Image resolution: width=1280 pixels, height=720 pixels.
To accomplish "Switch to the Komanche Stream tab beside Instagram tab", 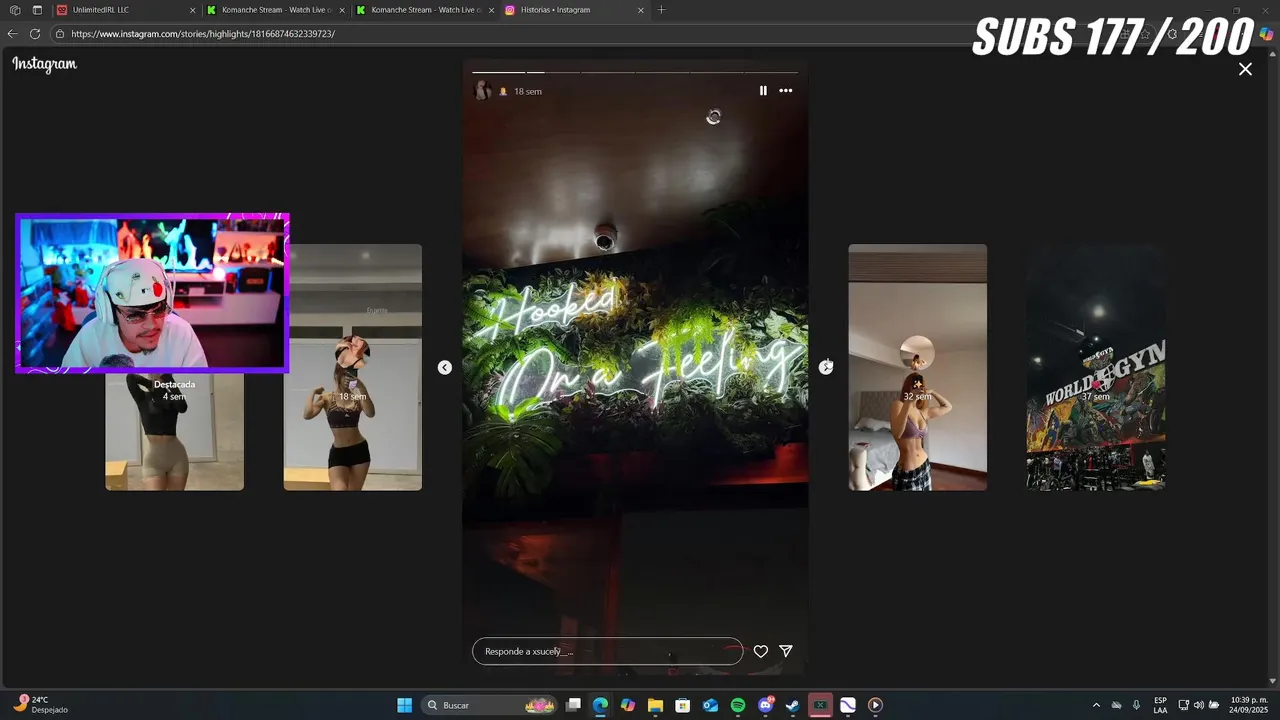I will (x=423, y=10).
